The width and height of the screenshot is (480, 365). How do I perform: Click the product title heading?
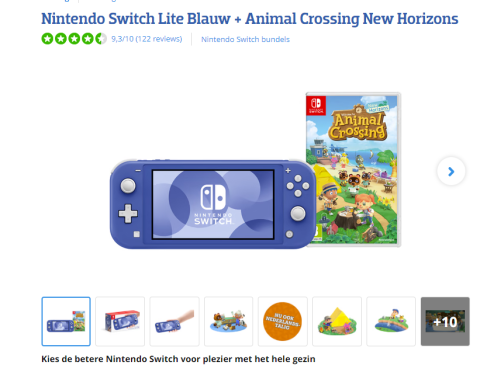point(250,19)
